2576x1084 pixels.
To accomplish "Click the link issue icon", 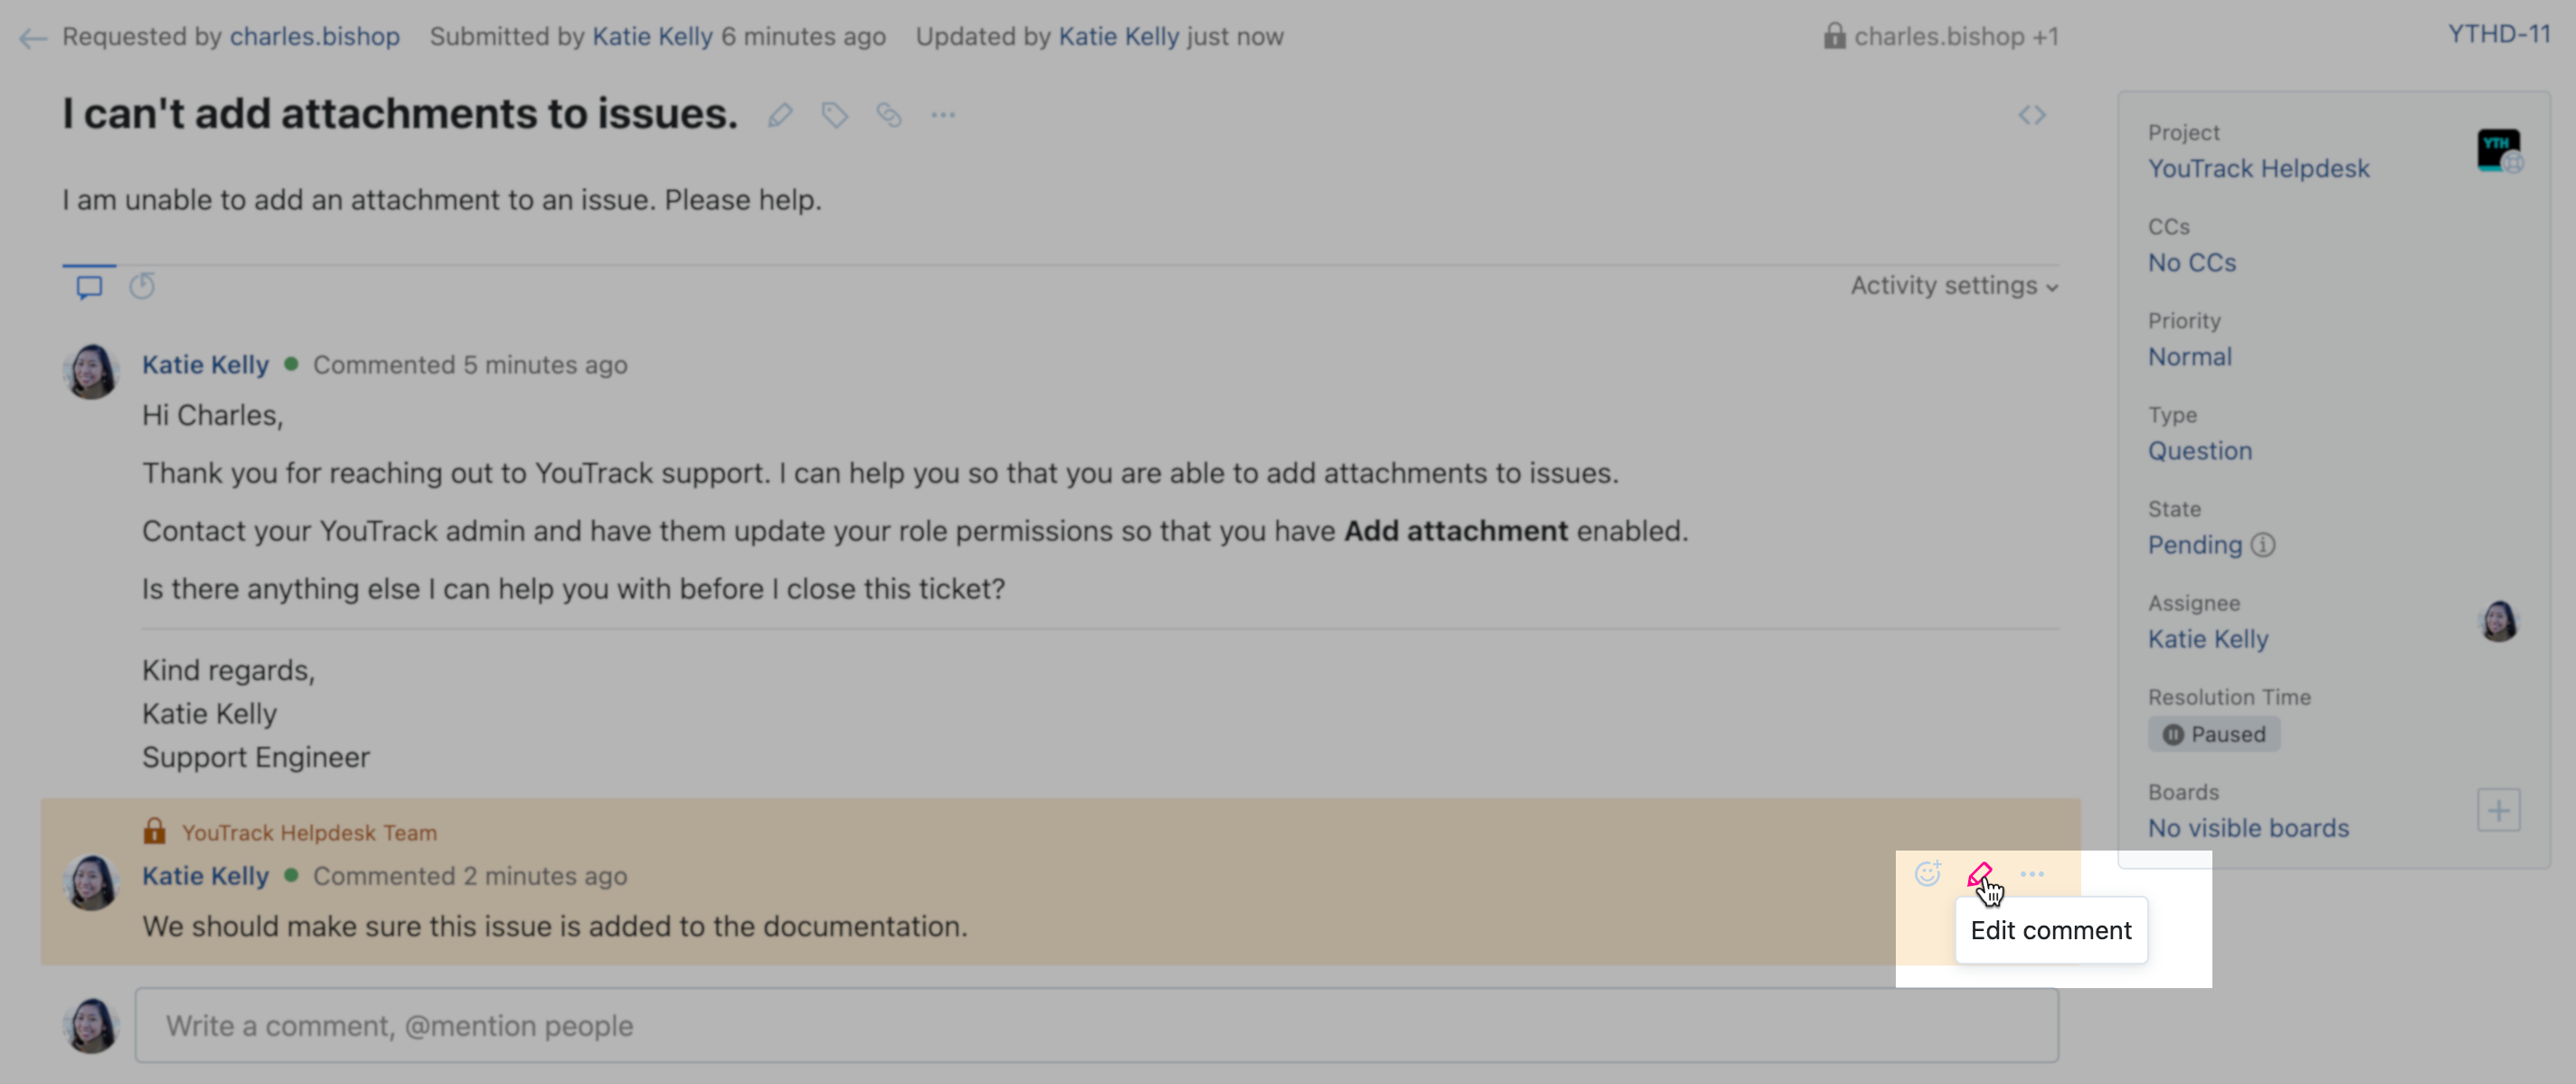I will [x=888, y=115].
